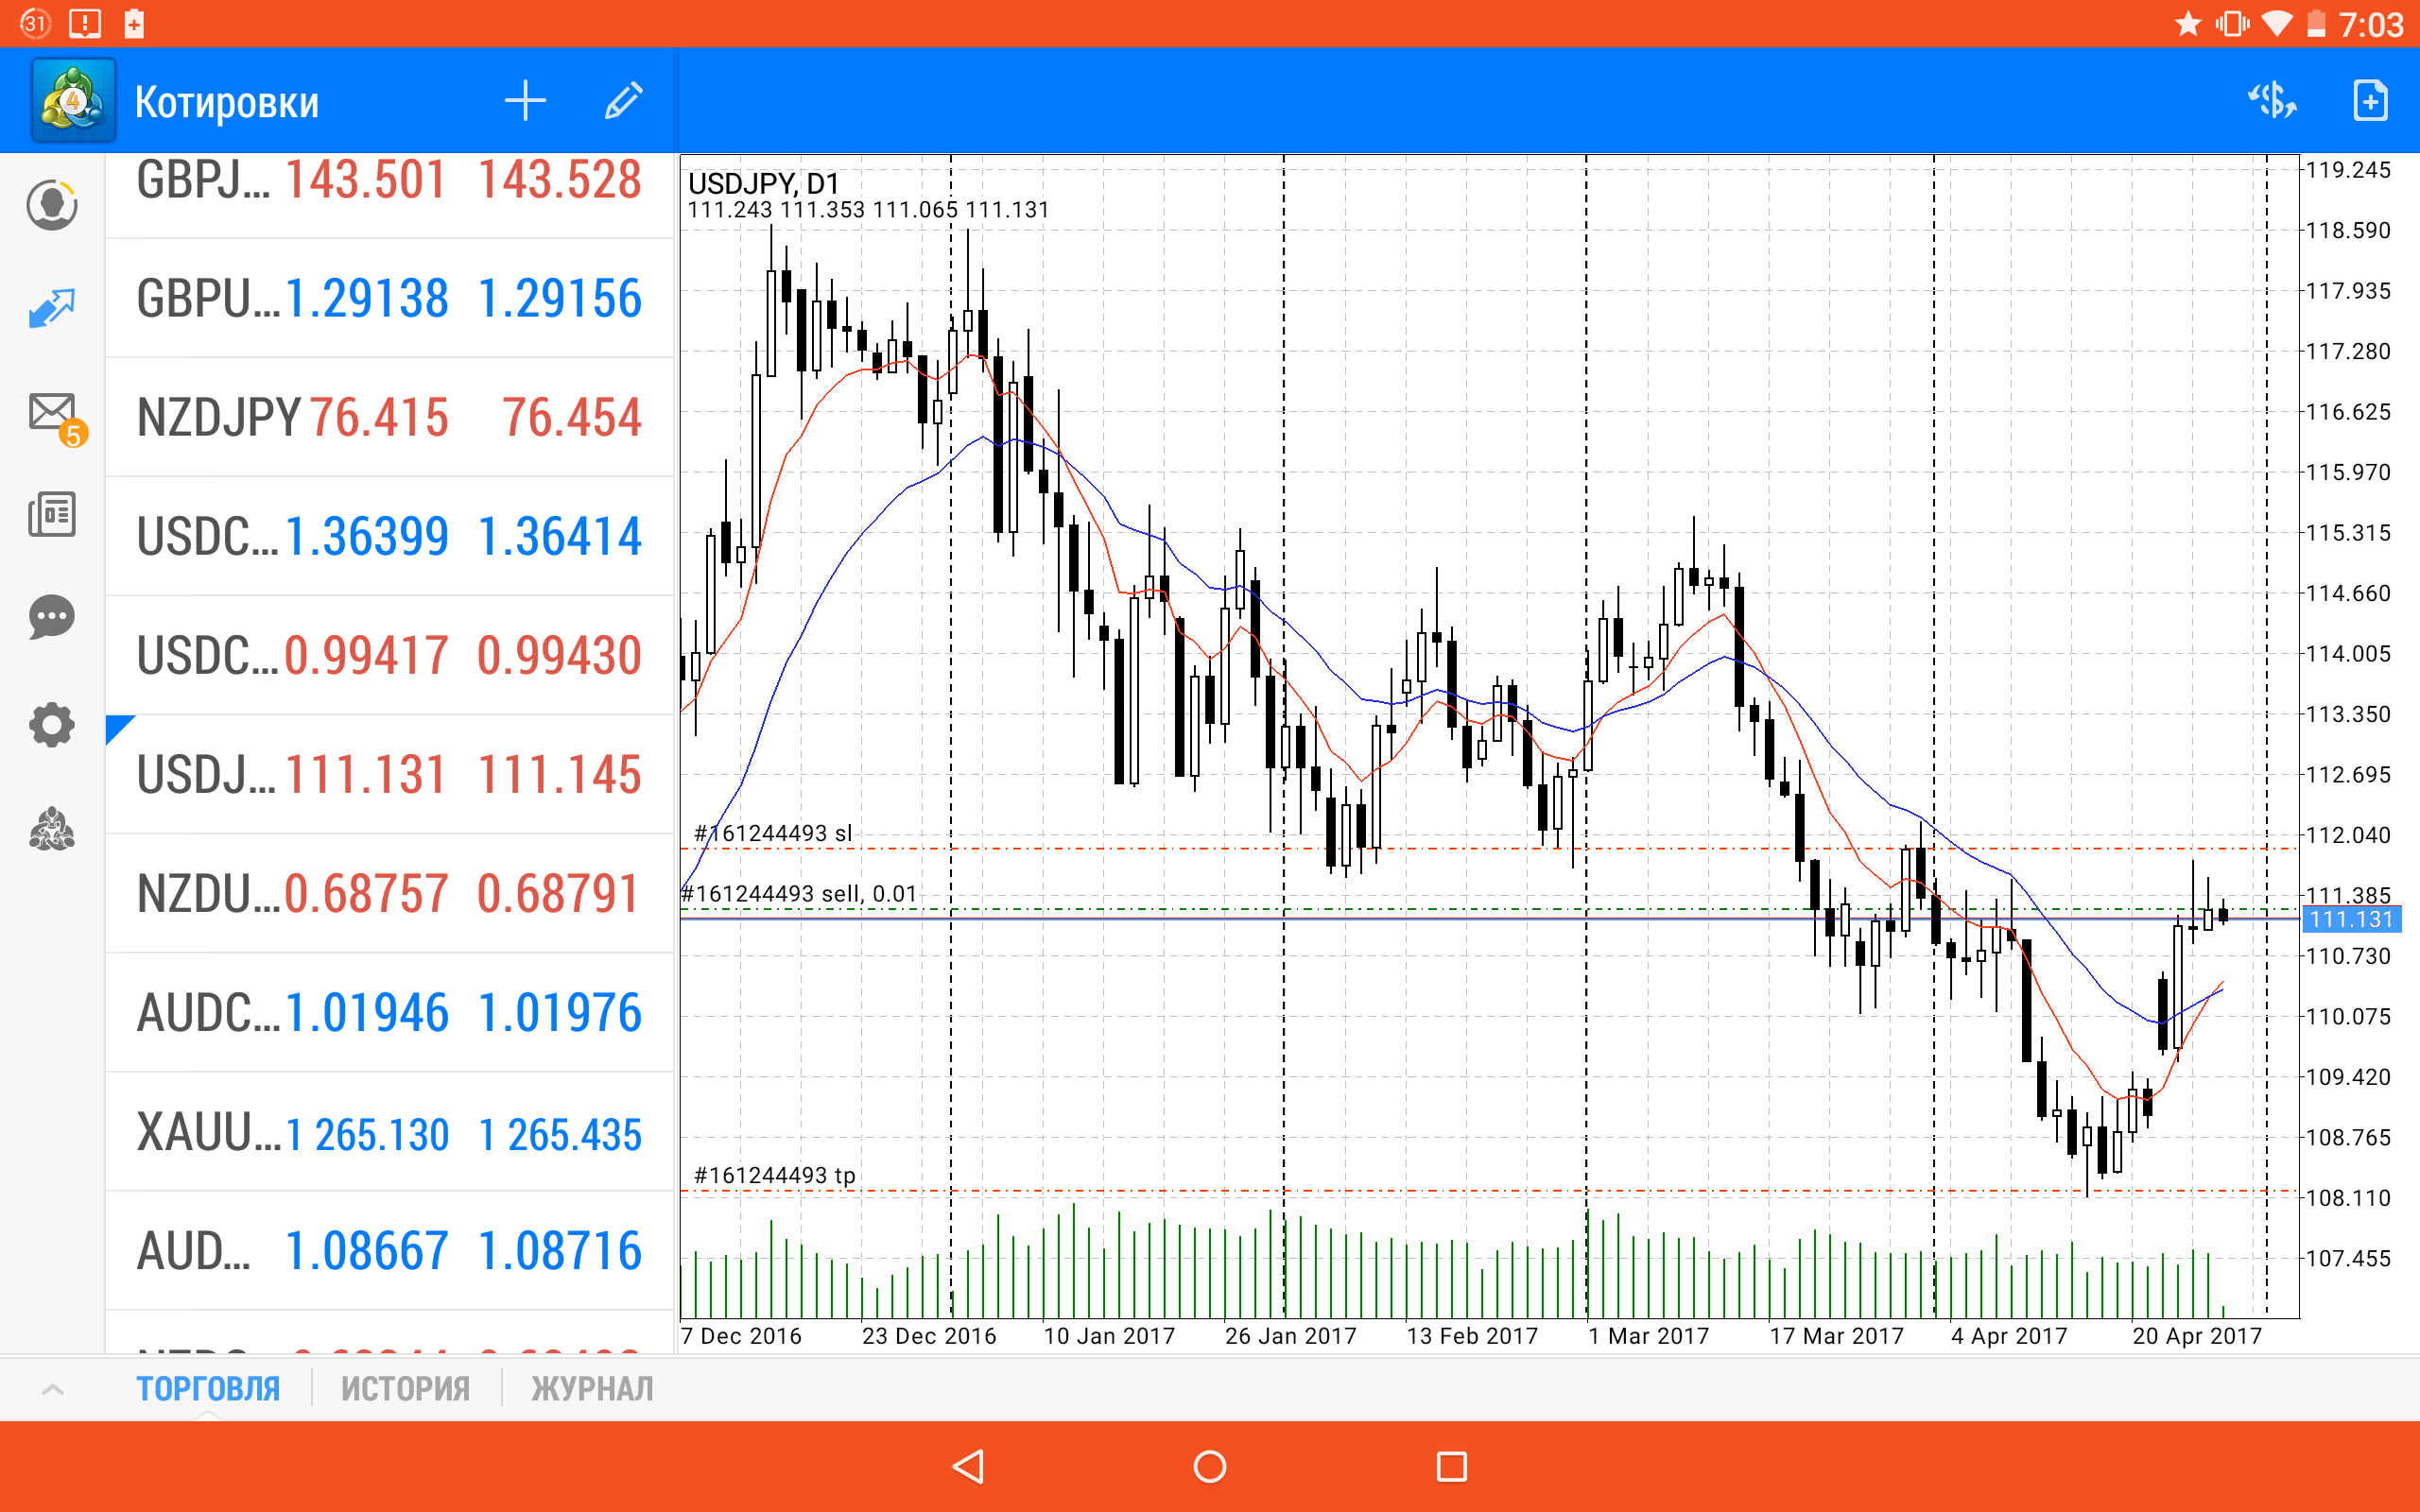Switch to ЖУРНАЛ tab
The width and height of the screenshot is (2420, 1512).
point(592,1389)
